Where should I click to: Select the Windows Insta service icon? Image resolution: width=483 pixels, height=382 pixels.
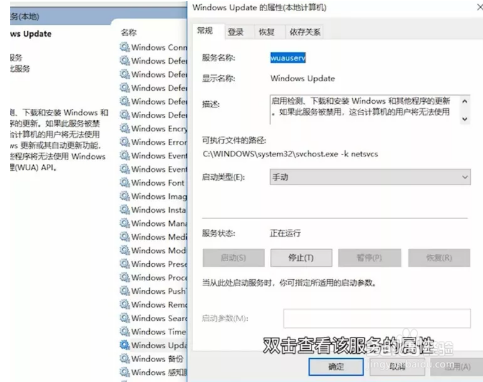click(x=125, y=210)
